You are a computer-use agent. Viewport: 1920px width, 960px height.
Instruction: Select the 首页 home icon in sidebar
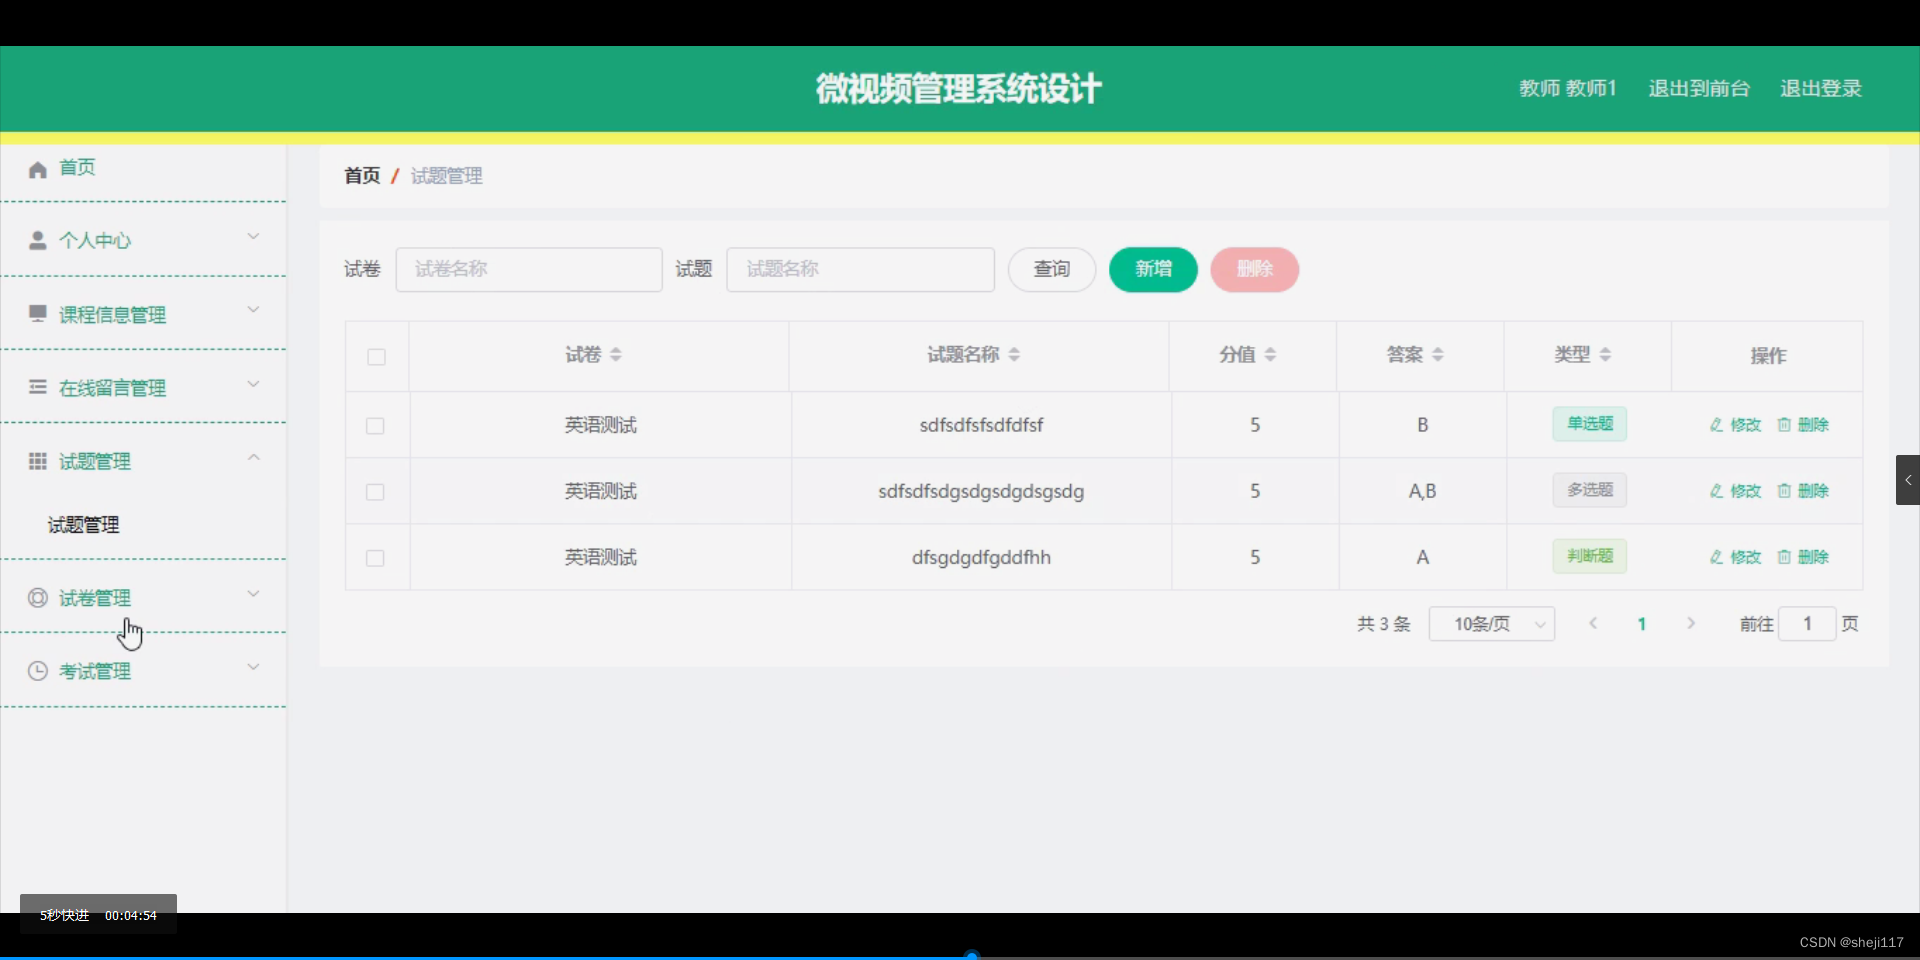tap(37, 168)
